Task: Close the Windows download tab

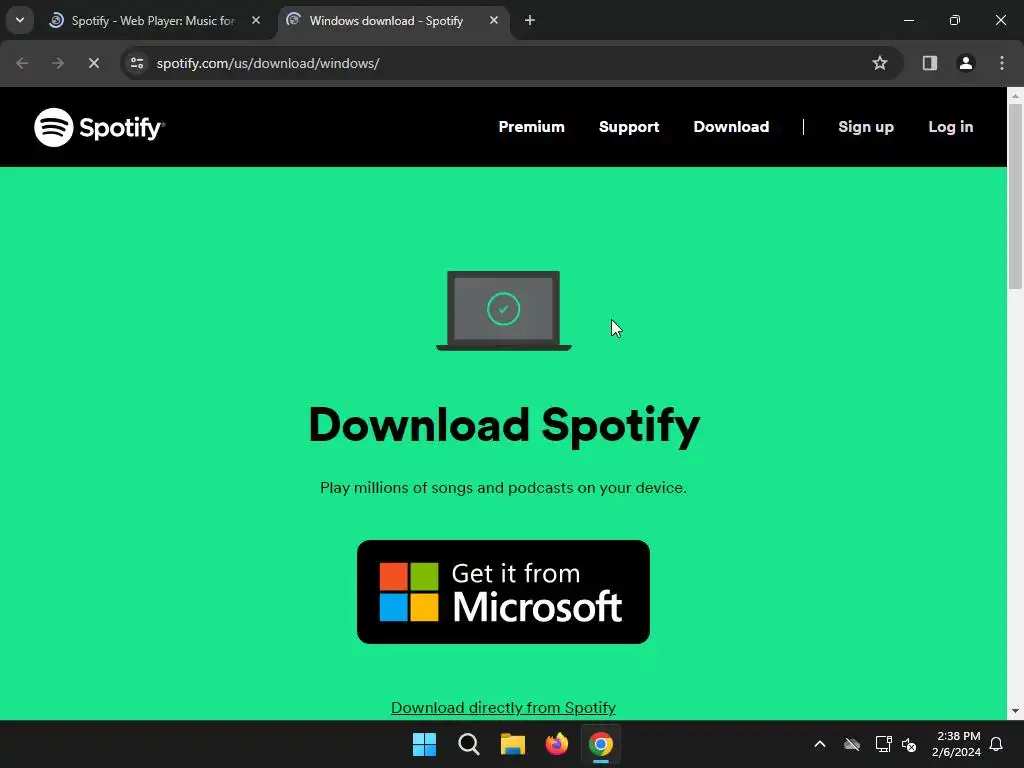Action: [494, 21]
